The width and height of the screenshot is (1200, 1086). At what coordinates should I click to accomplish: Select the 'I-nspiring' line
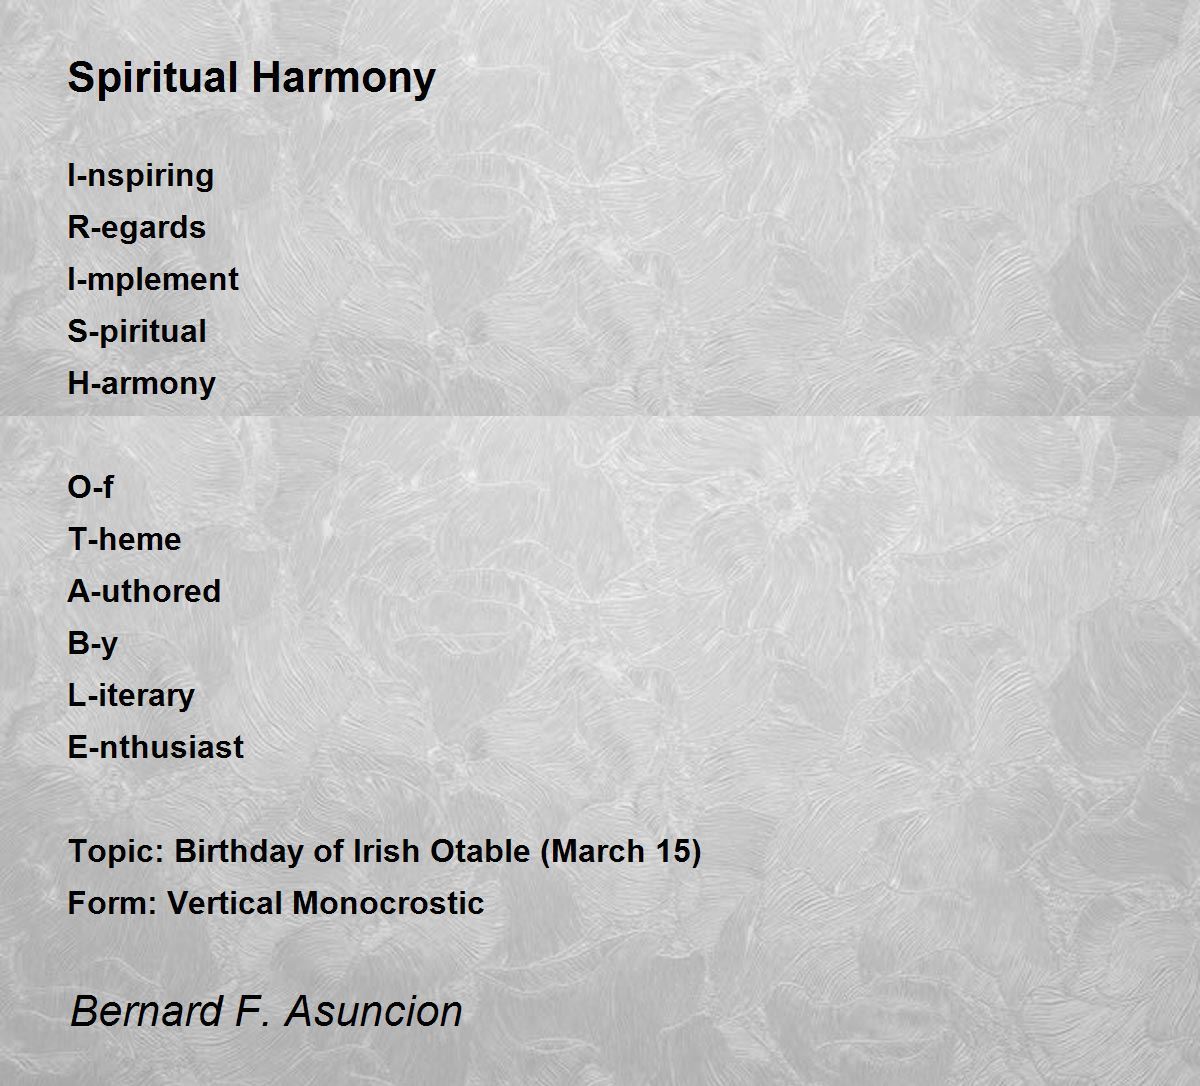(x=140, y=176)
